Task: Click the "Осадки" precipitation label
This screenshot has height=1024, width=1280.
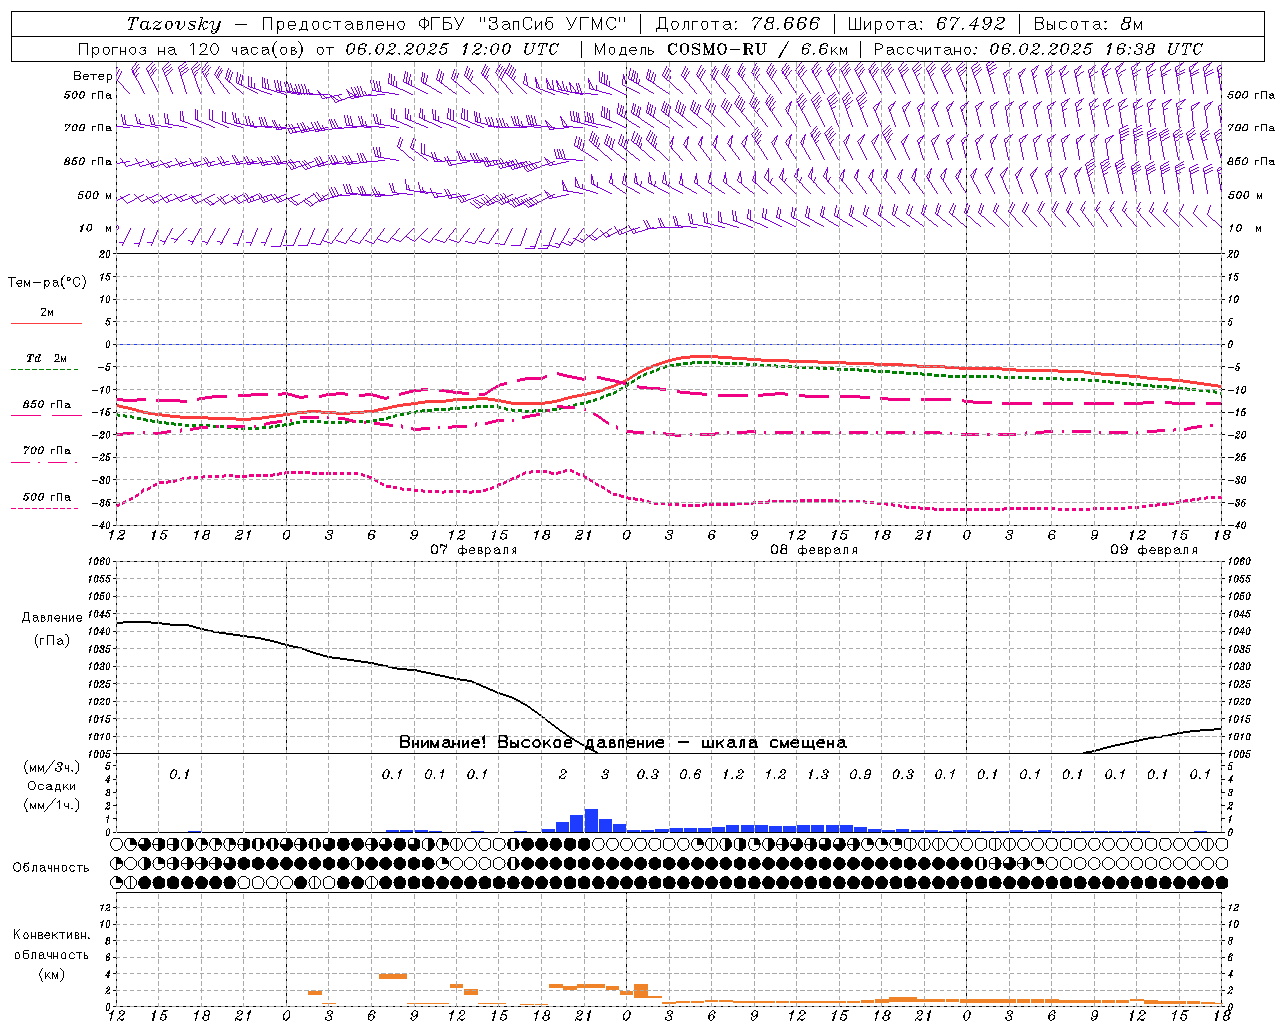Action: (x=52, y=786)
